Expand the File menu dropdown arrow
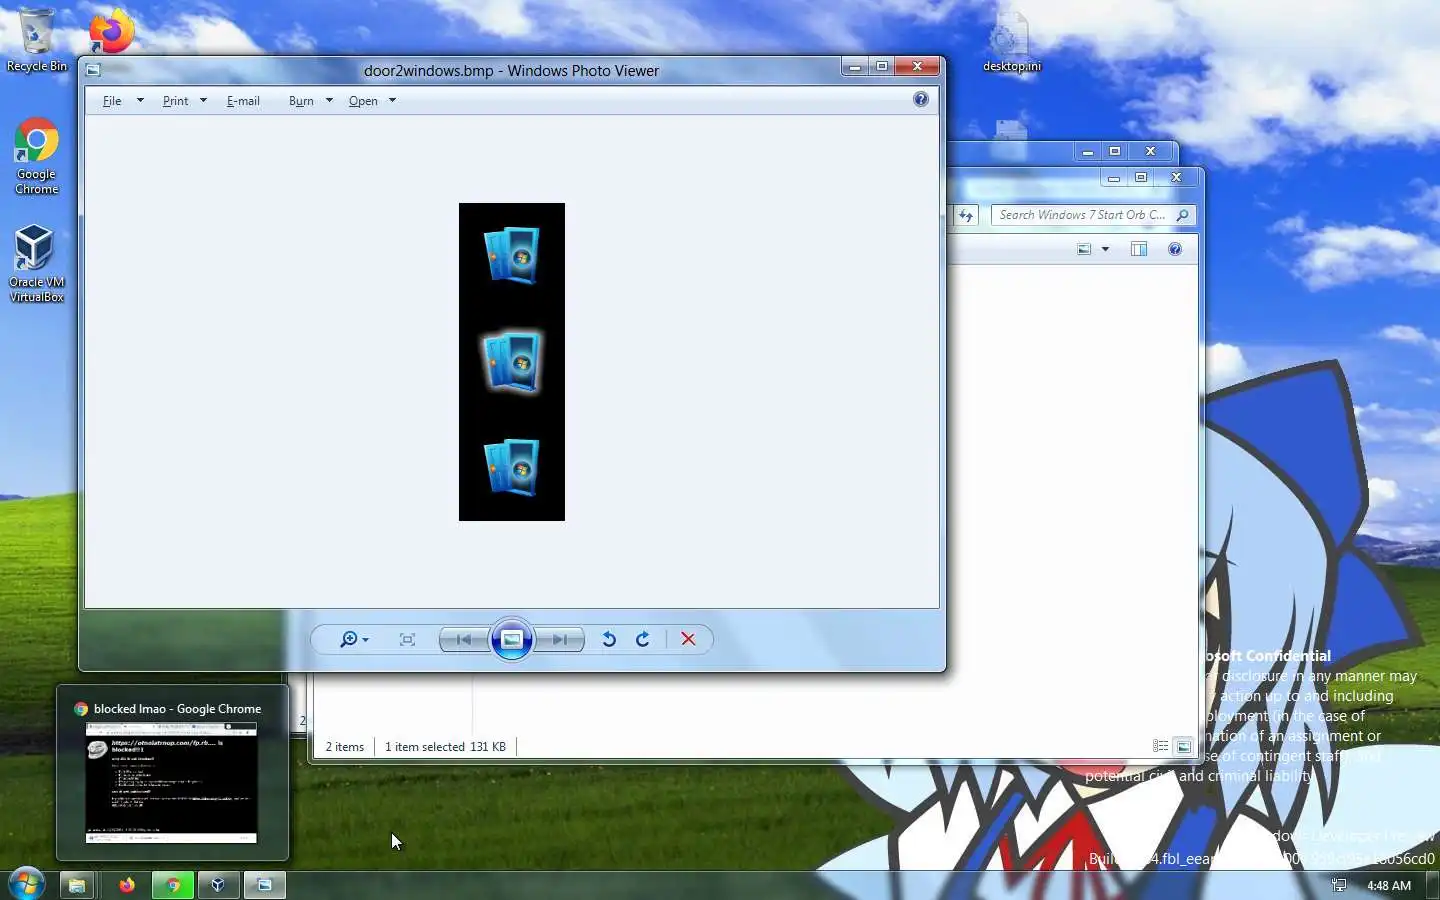The height and width of the screenshot is (900, 1440). coord(140,101)
